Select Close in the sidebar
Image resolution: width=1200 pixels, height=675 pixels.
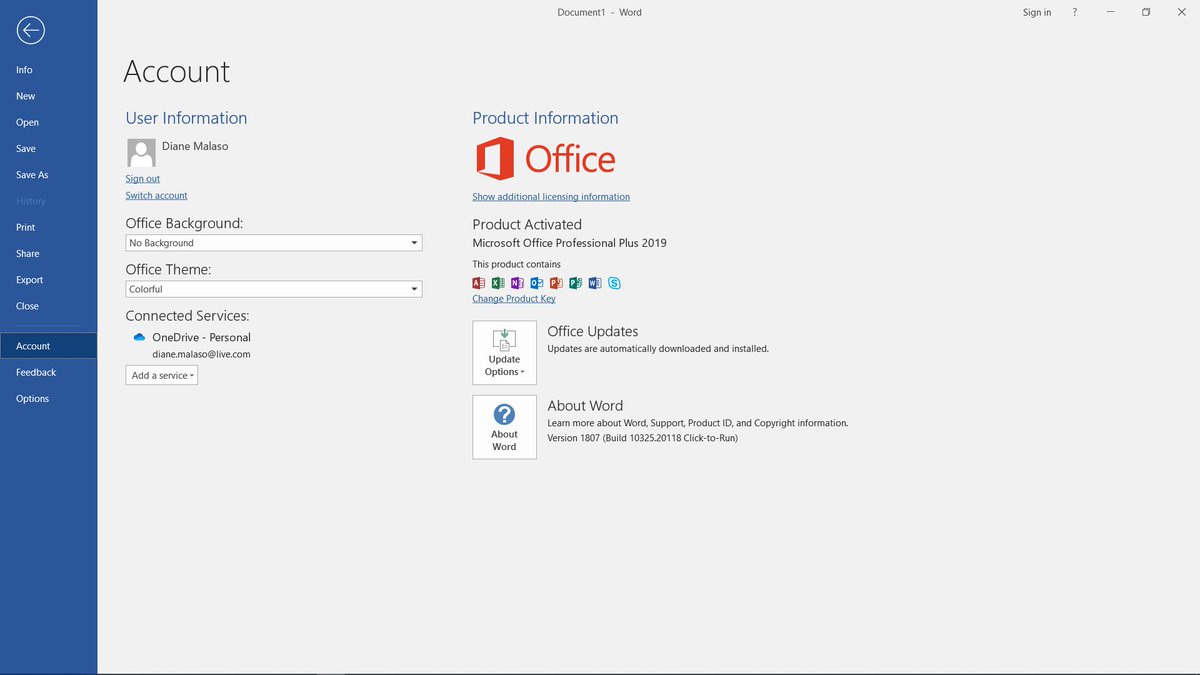tap(48, 306)
